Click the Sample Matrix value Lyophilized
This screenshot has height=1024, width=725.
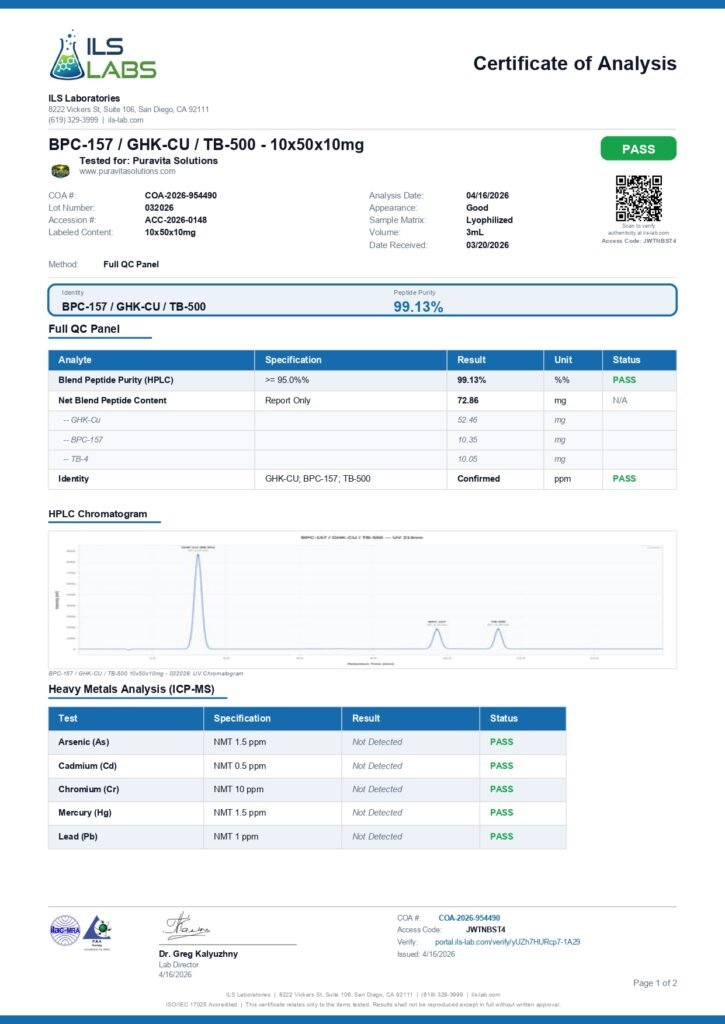pos(489,220)
